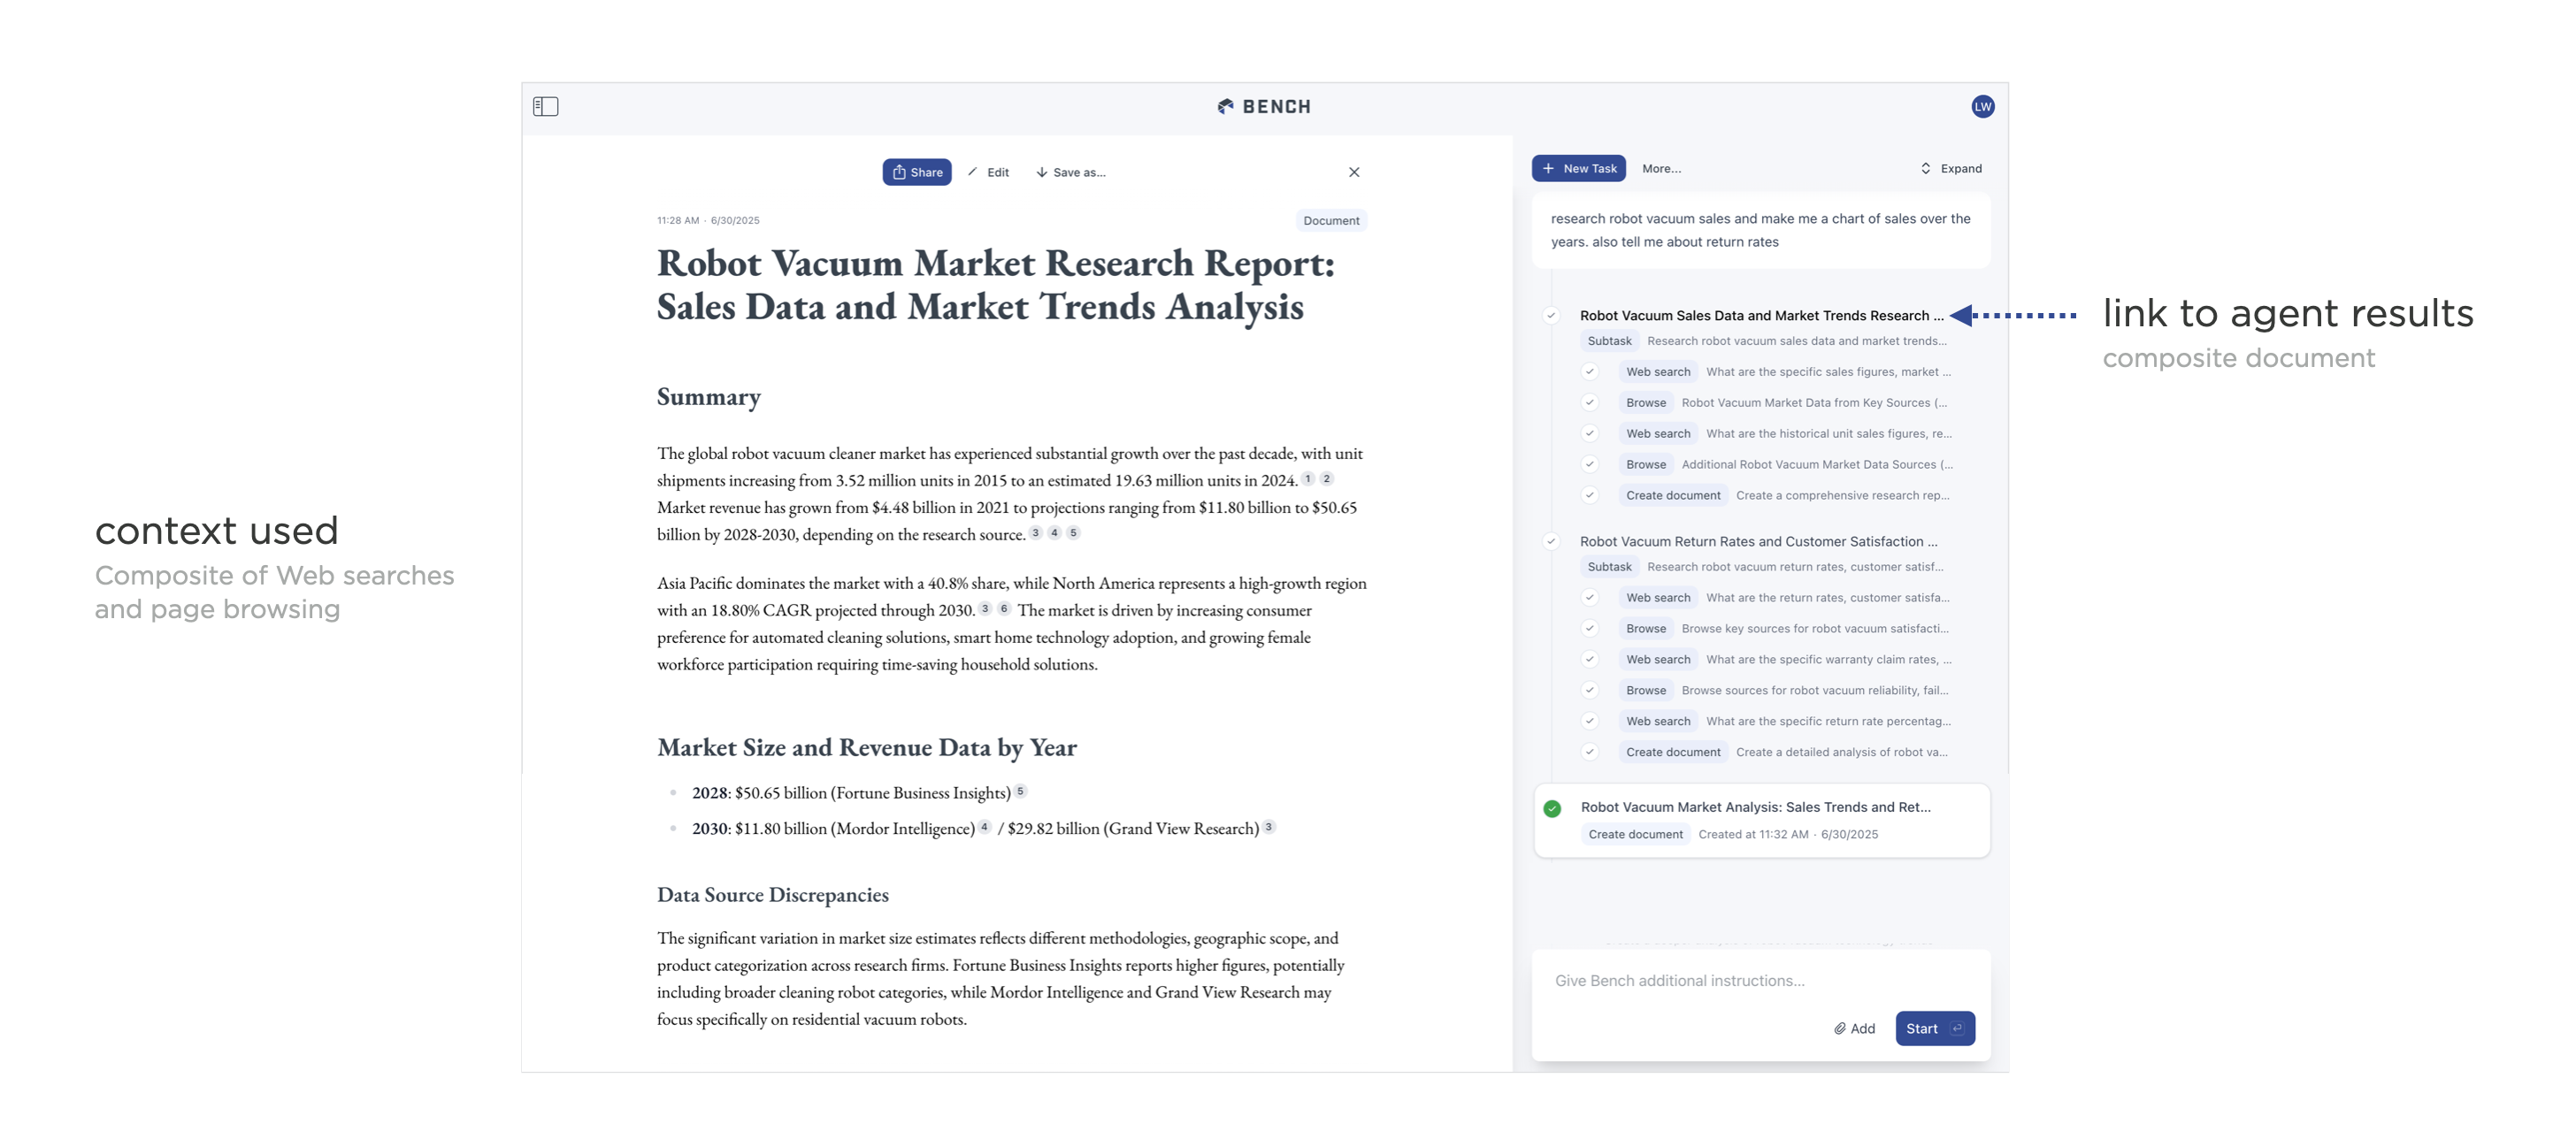Image resolution: width=2576 pixels, height=1139 pixels.
Task: Open Web search 'return rates, customer satisfa' step
Action: click(1784, 598)
